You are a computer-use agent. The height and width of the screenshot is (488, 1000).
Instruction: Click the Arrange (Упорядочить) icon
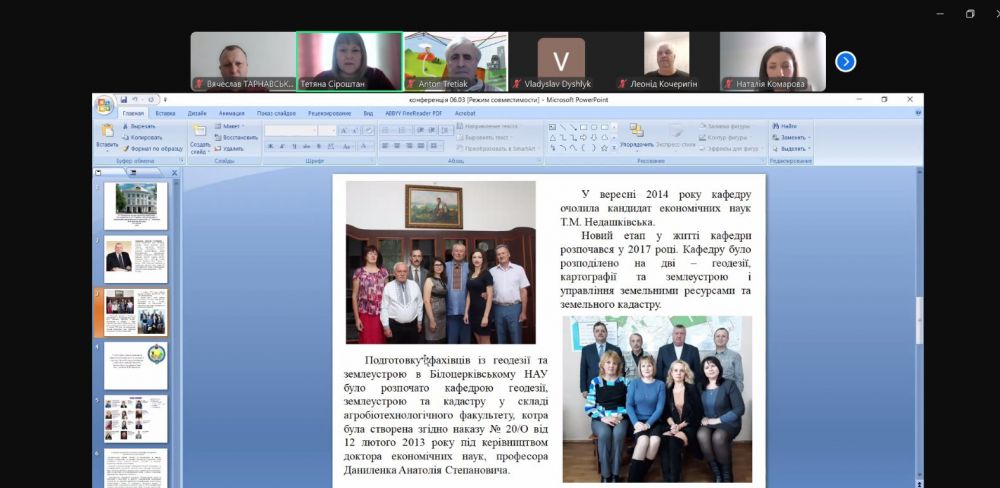point(636,133)
